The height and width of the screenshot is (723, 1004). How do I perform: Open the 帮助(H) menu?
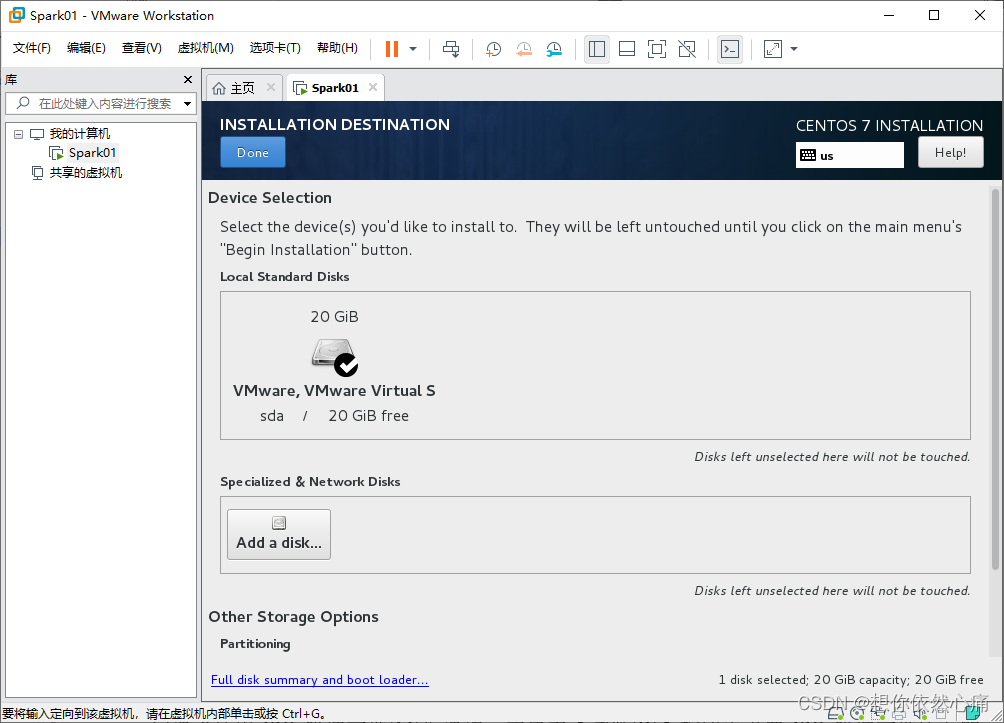click(337, 48)
